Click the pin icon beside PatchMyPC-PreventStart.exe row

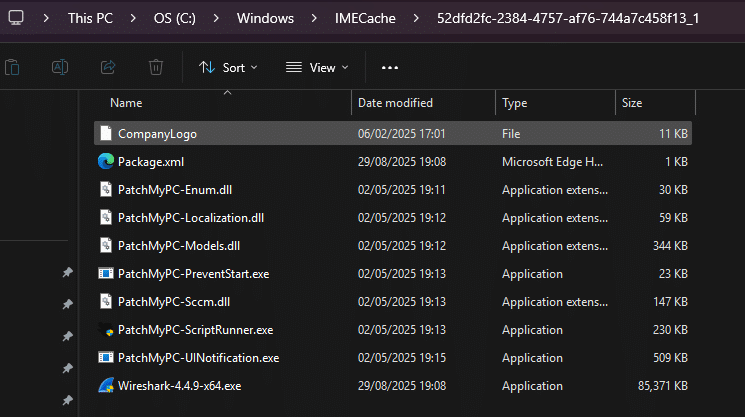click(67, 273)
